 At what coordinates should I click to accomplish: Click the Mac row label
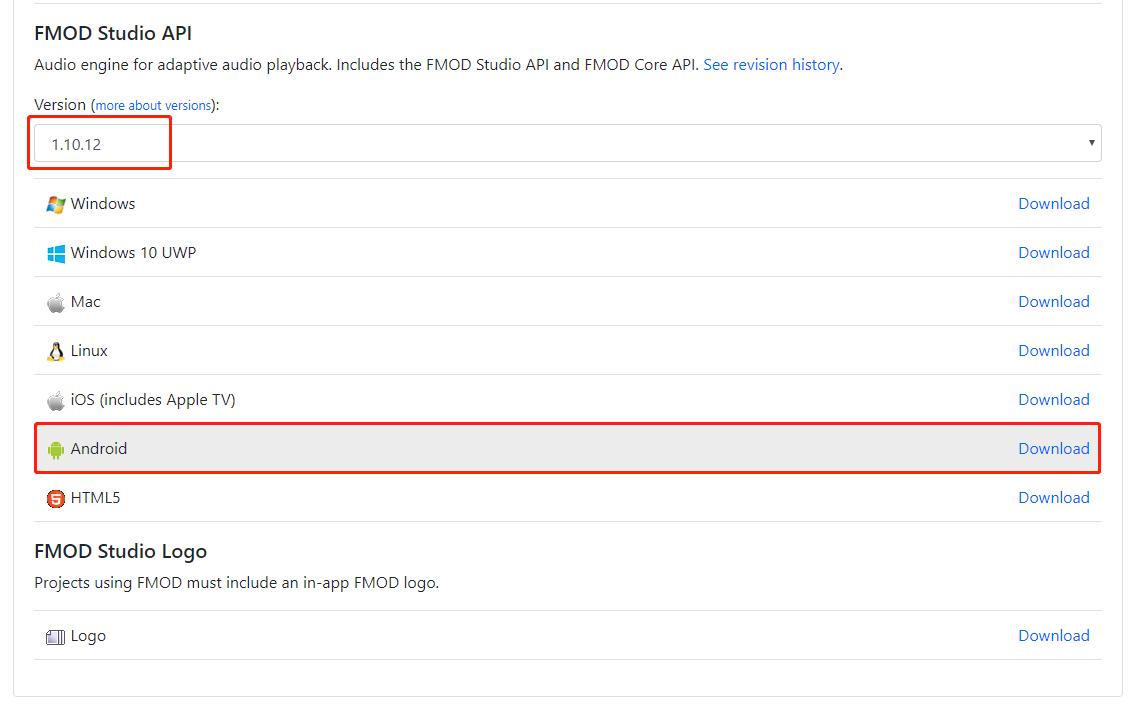(85, 301)
